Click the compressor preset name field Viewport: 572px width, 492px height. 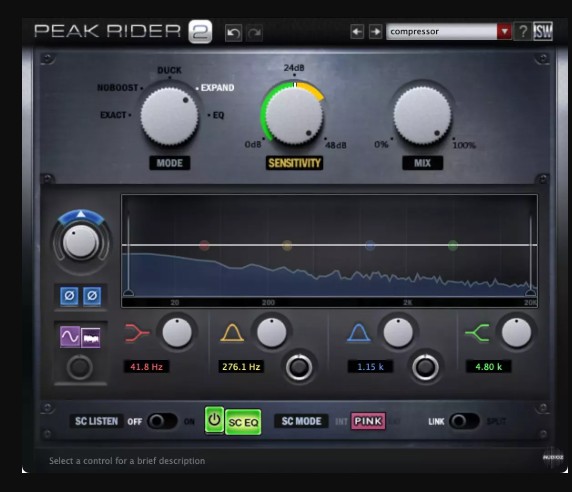[x=442, y=31]
